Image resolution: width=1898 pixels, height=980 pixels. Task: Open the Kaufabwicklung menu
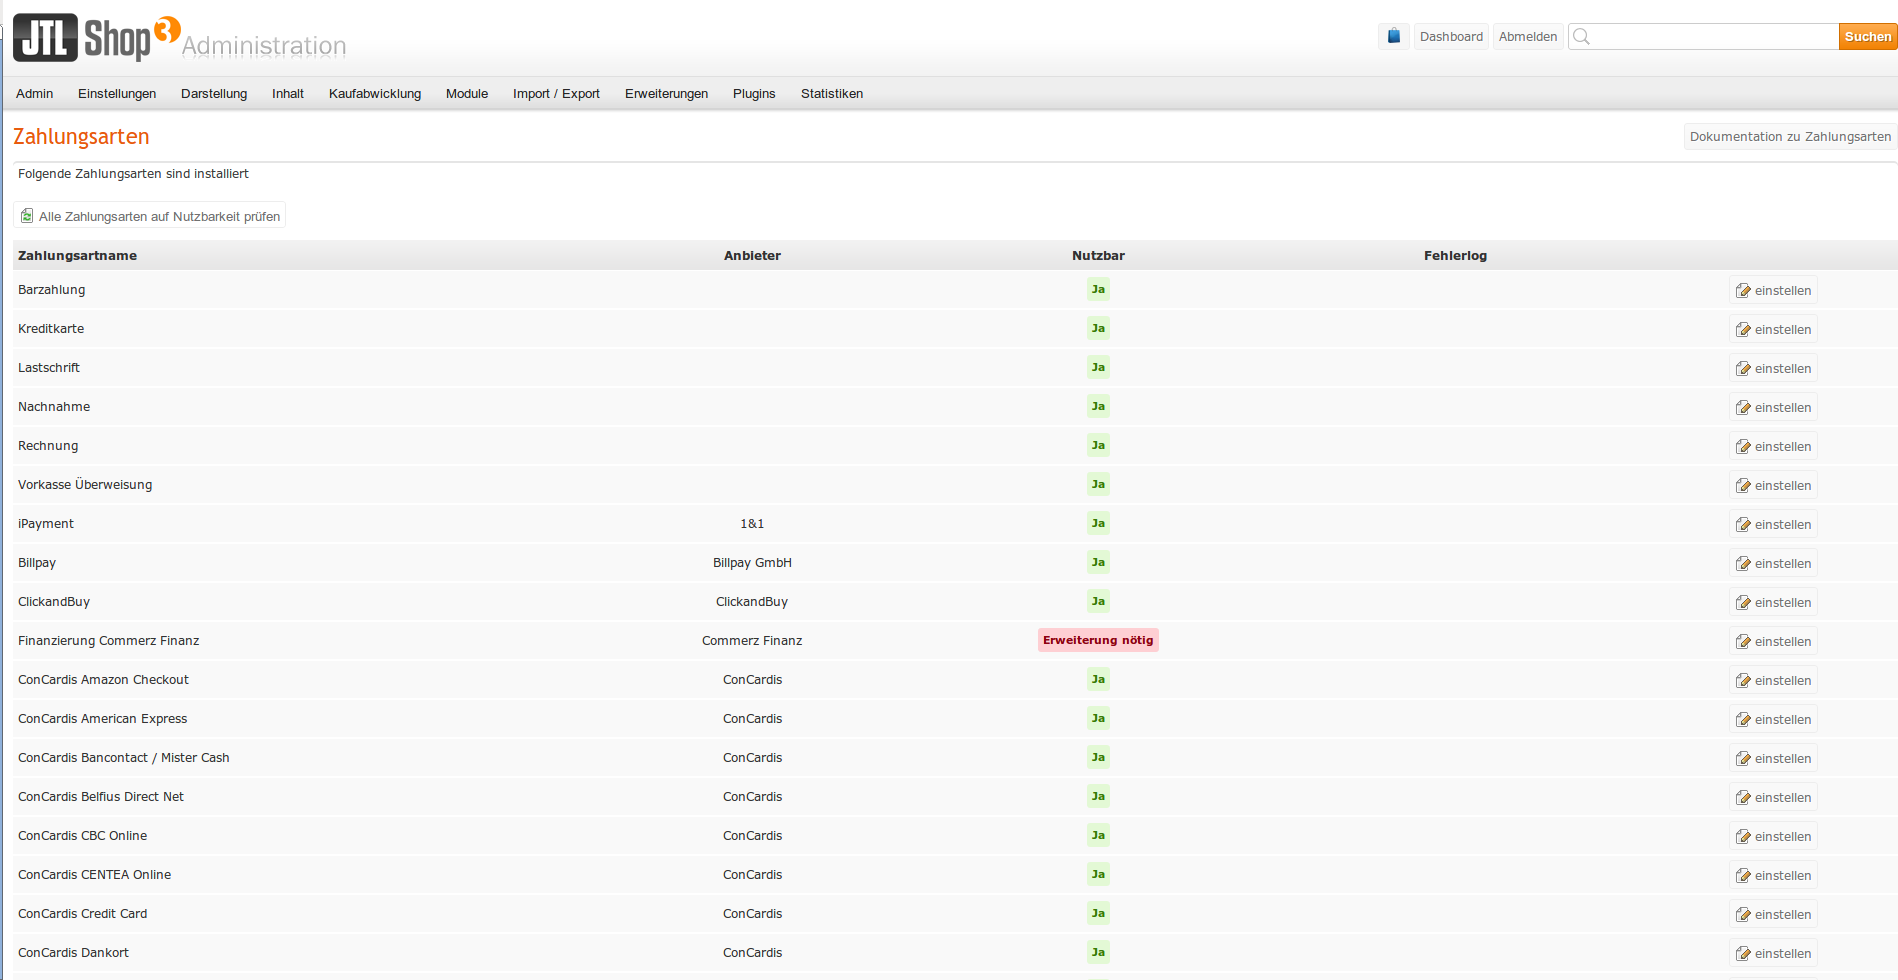(375, 94)
